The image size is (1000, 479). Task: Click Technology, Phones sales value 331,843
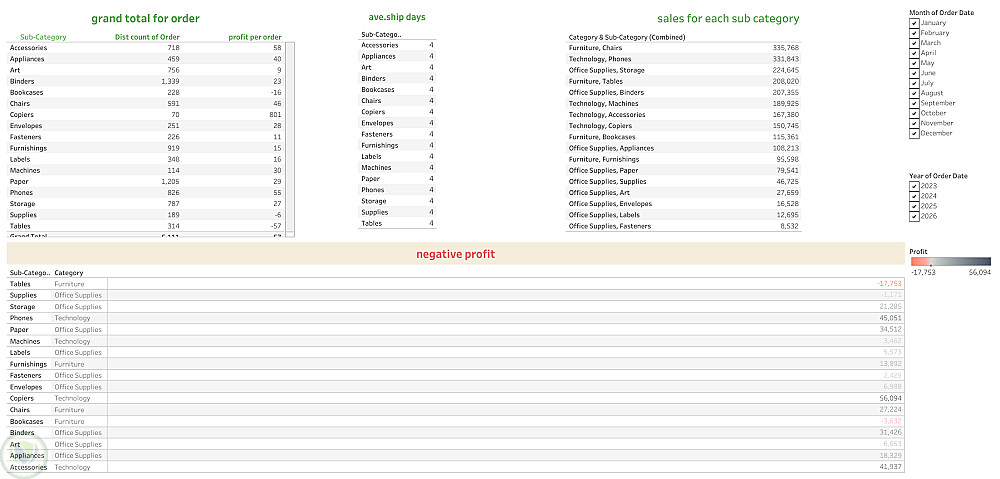pos(787,59)
